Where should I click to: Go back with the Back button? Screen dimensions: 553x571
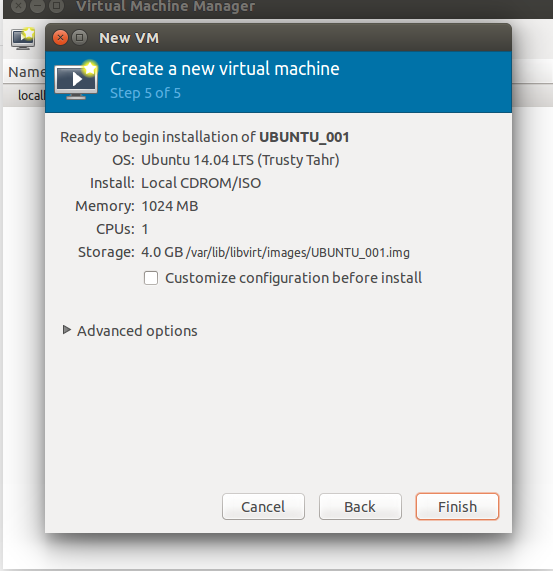(360, 507)
